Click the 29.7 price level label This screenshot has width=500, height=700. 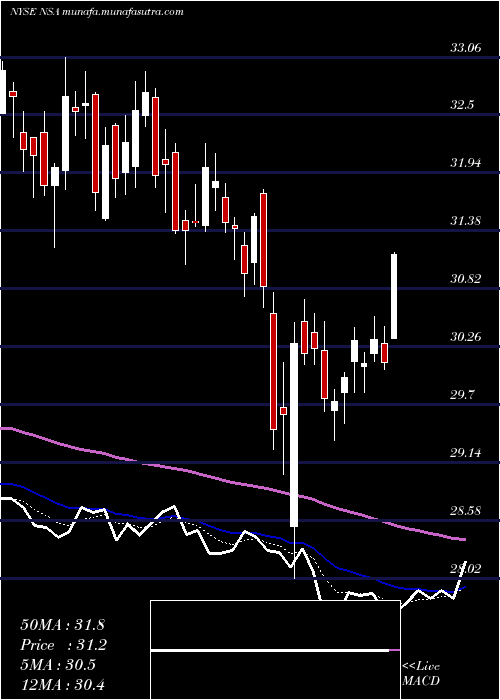[462, 395]
